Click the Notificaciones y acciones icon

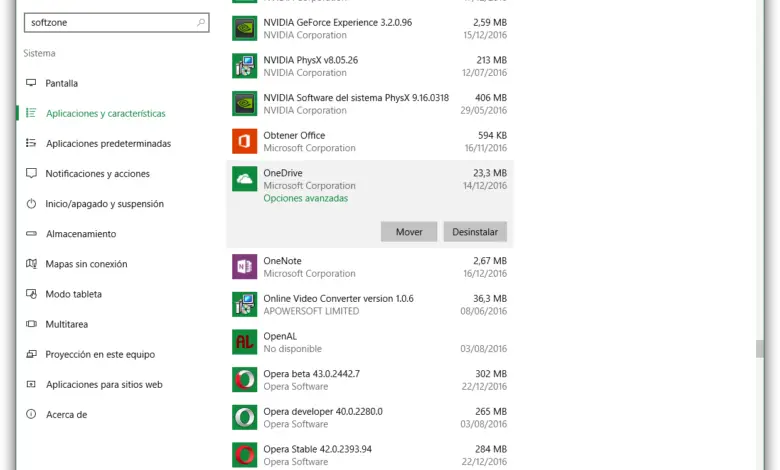tap(31, 173)
